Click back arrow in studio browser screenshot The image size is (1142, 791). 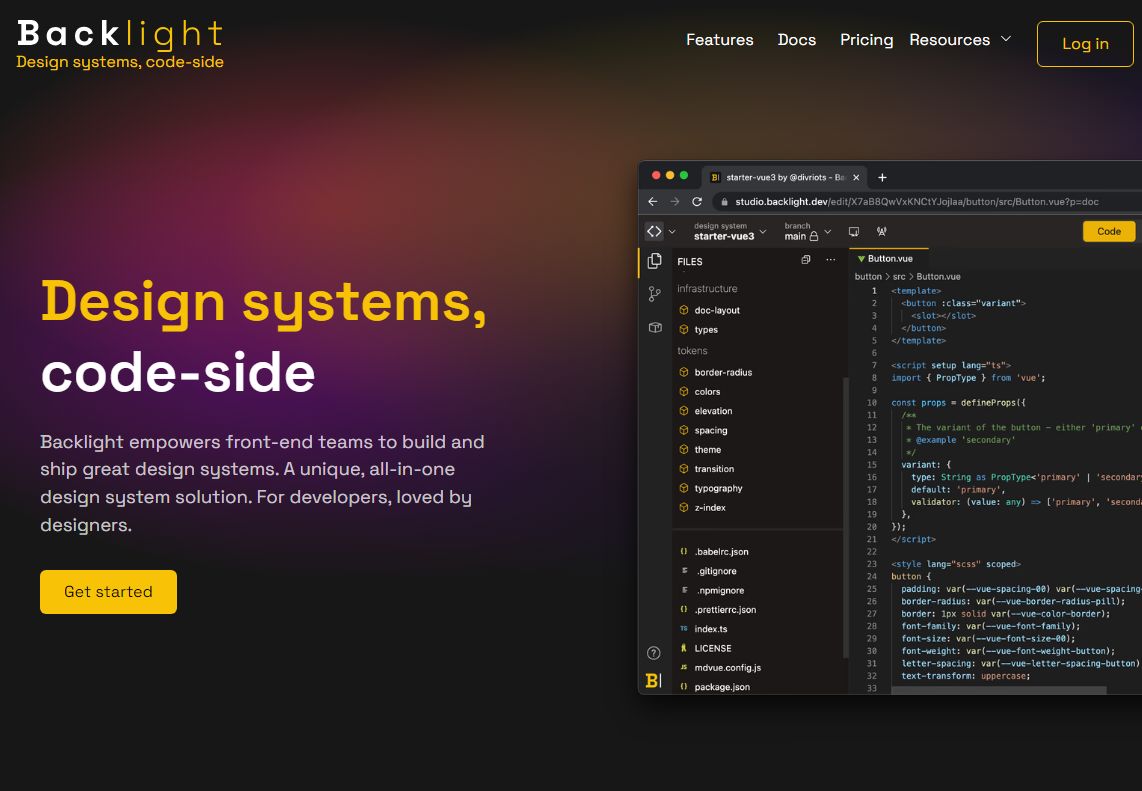[653, 202]
